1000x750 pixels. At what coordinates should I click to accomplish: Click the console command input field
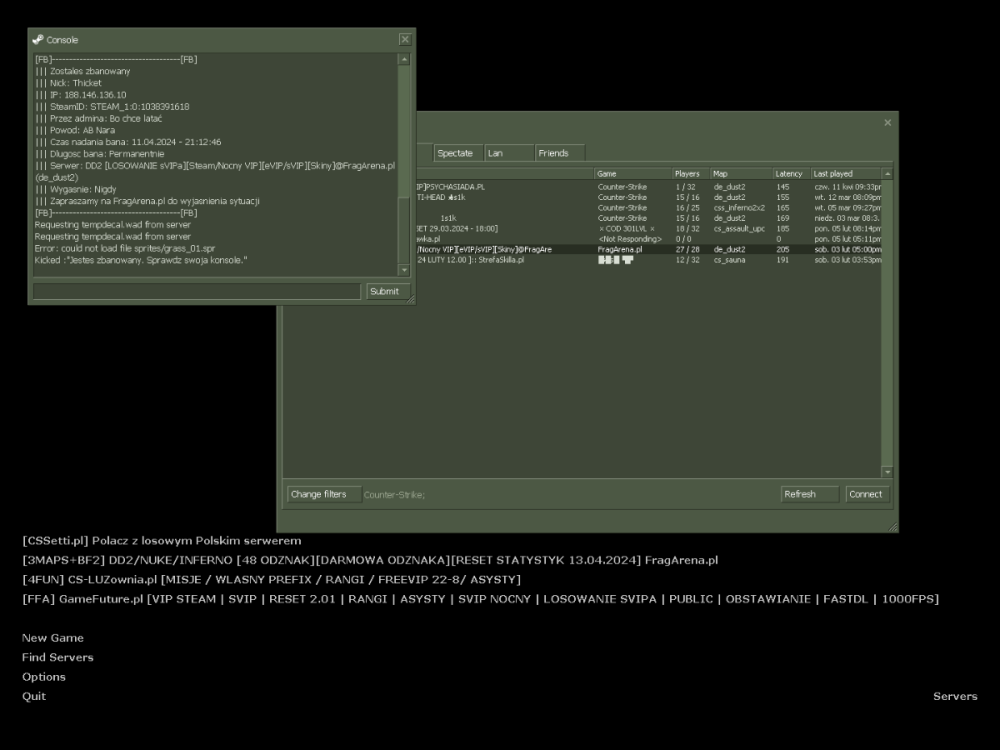tap(196, 291)
